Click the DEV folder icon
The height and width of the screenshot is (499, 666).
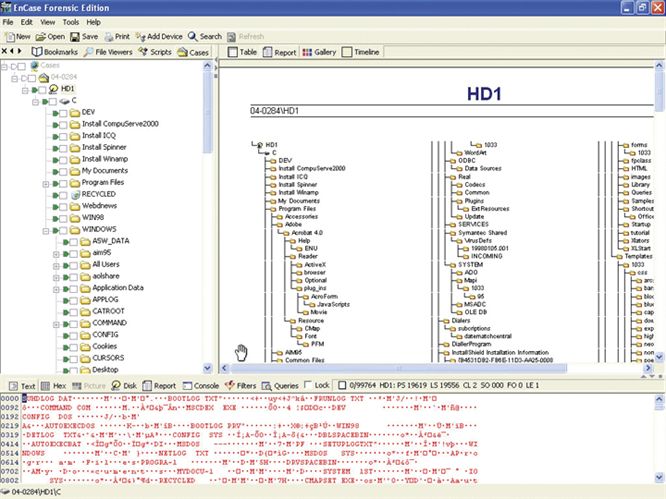75,113
